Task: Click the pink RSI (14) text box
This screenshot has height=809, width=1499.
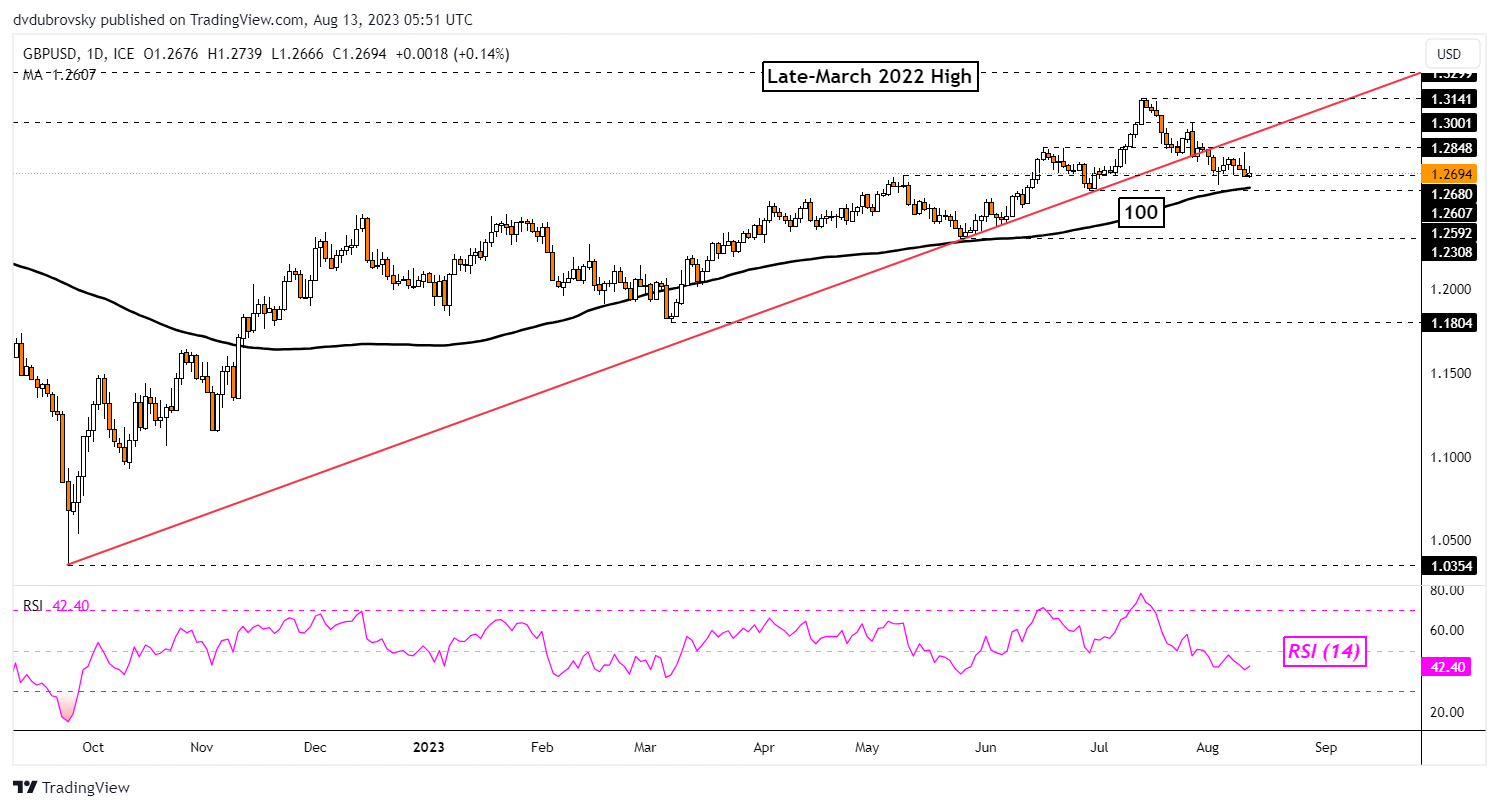Action: 1324,653
